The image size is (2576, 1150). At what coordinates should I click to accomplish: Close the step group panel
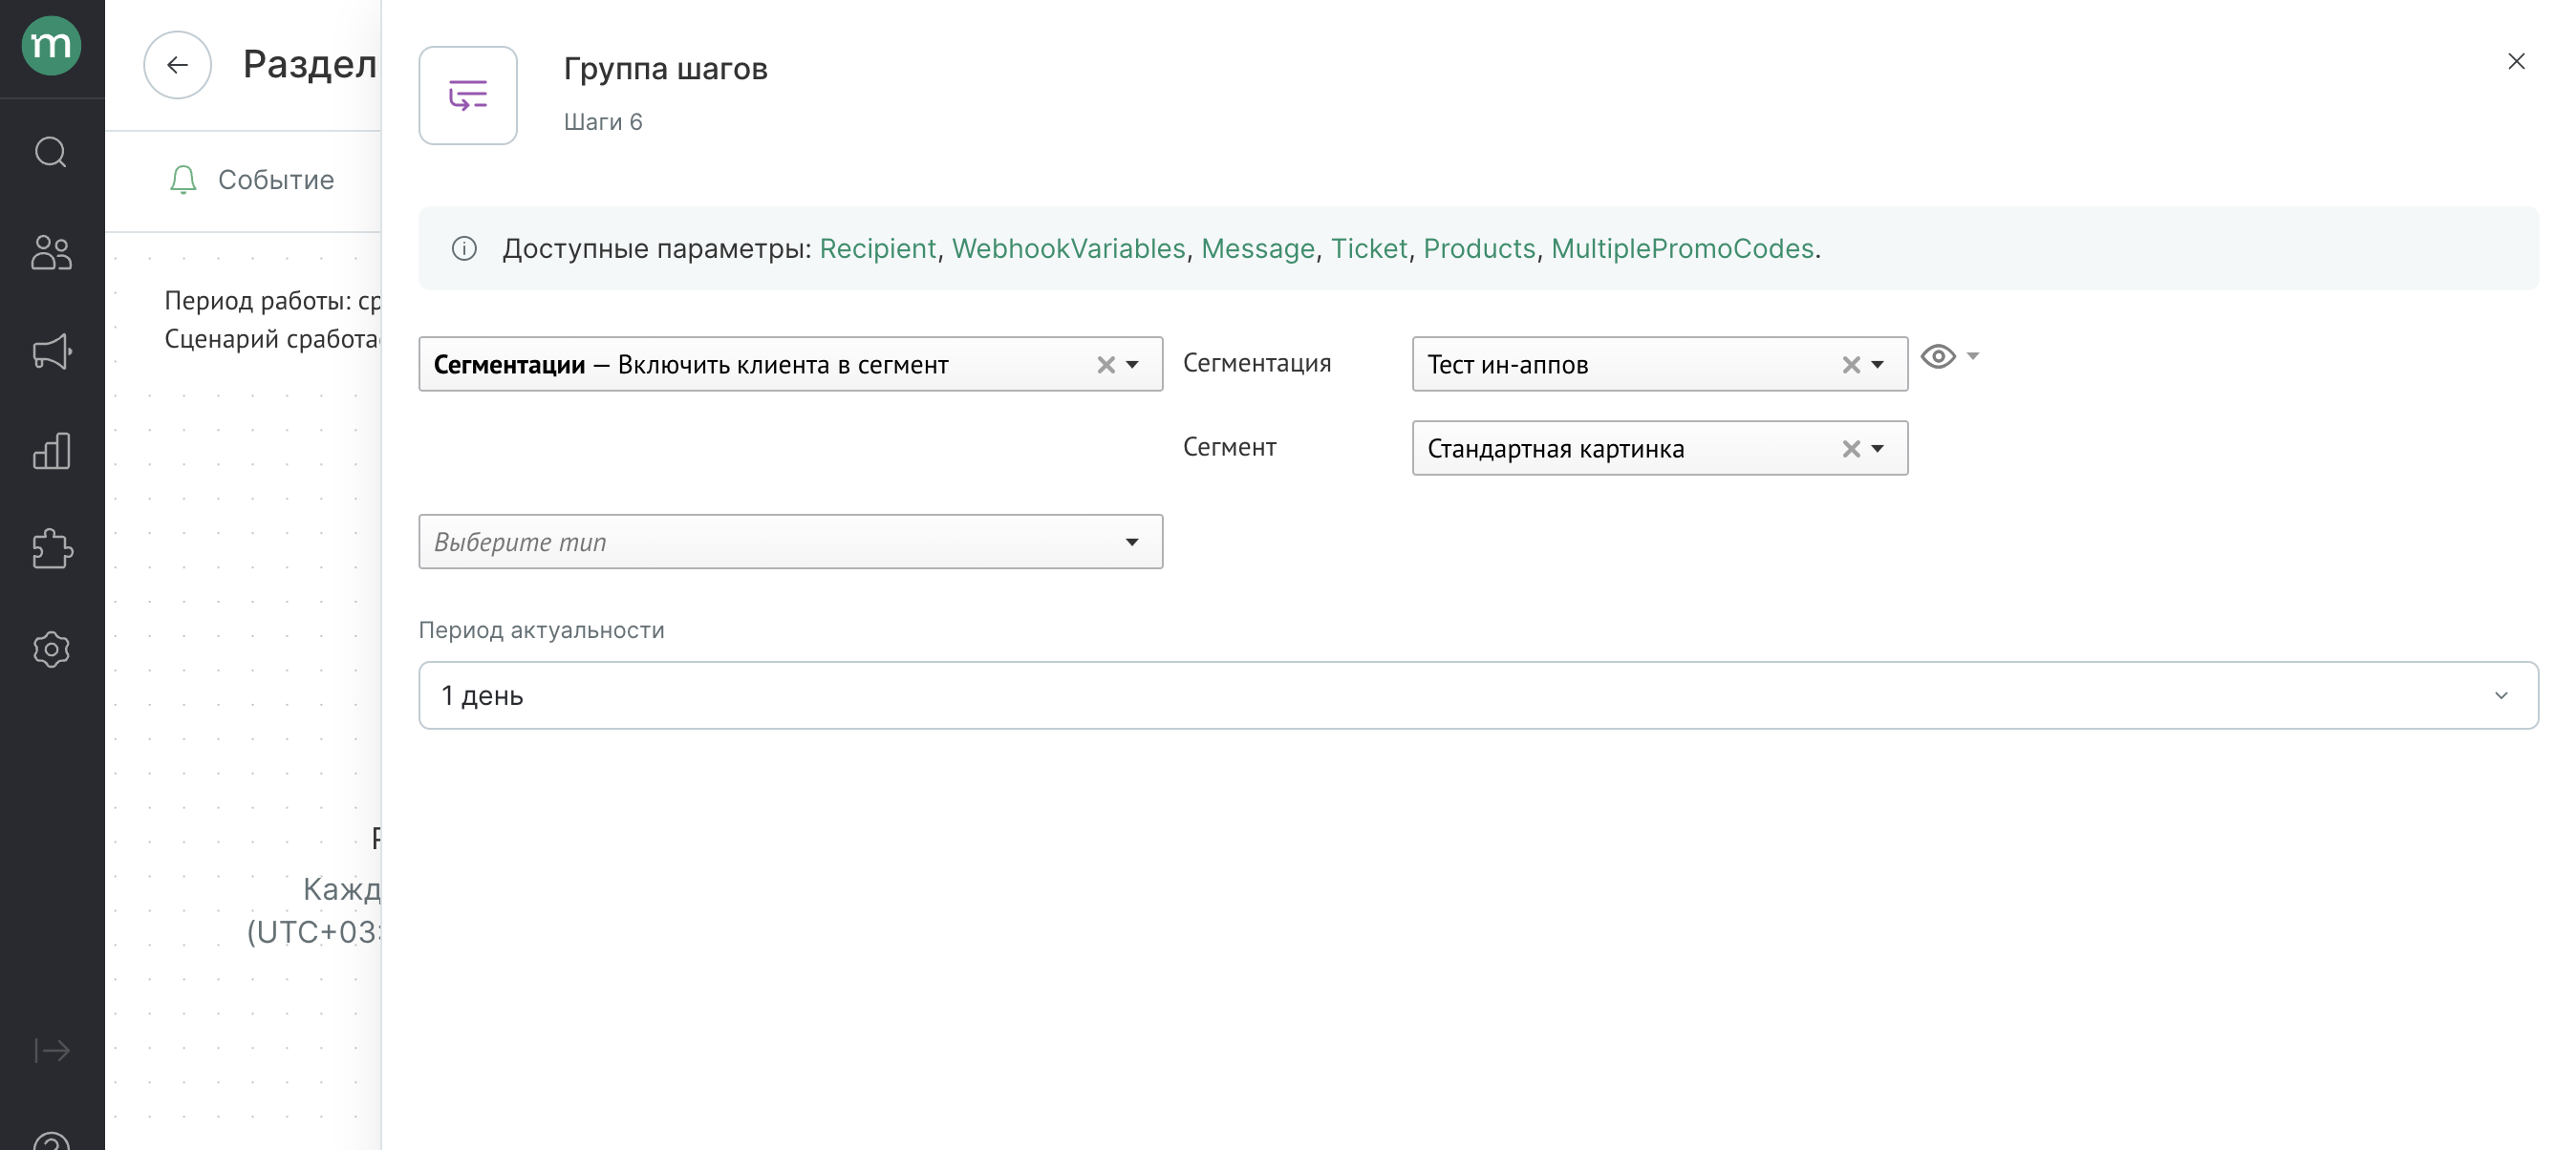(2516, 62)
